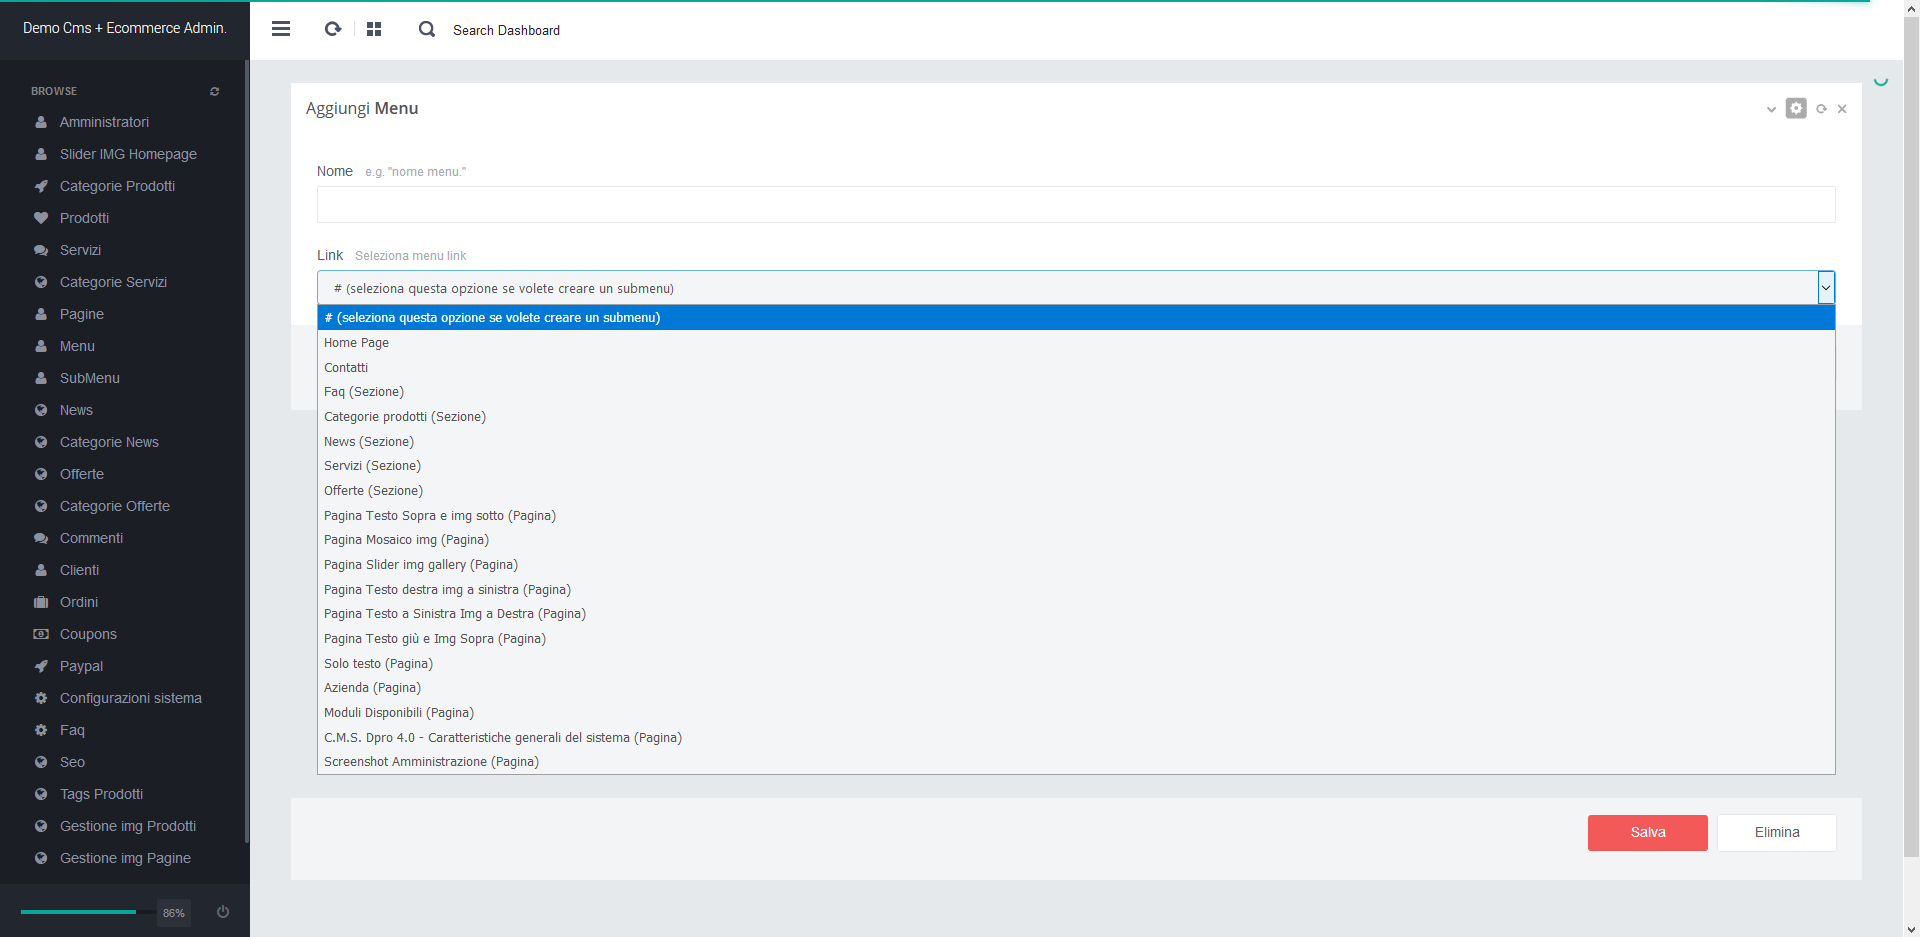The width and height of the screenshot is (1920, 937).
Task: Select Home Page from the Link list
Action: click(356, 343)
